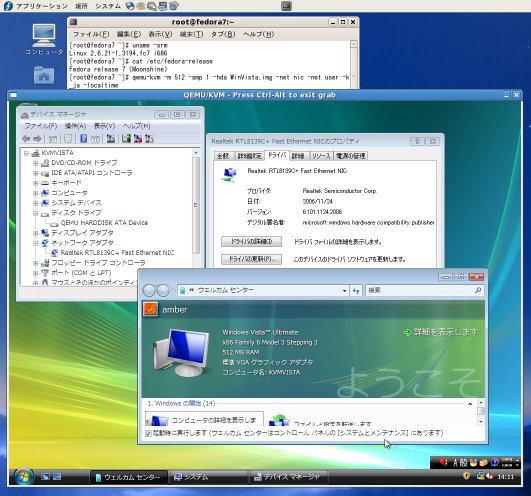This screenshot has width=531, height=496.
Task: Toggle CAPS indicator on language bar
Action: (x=507, y=460)
